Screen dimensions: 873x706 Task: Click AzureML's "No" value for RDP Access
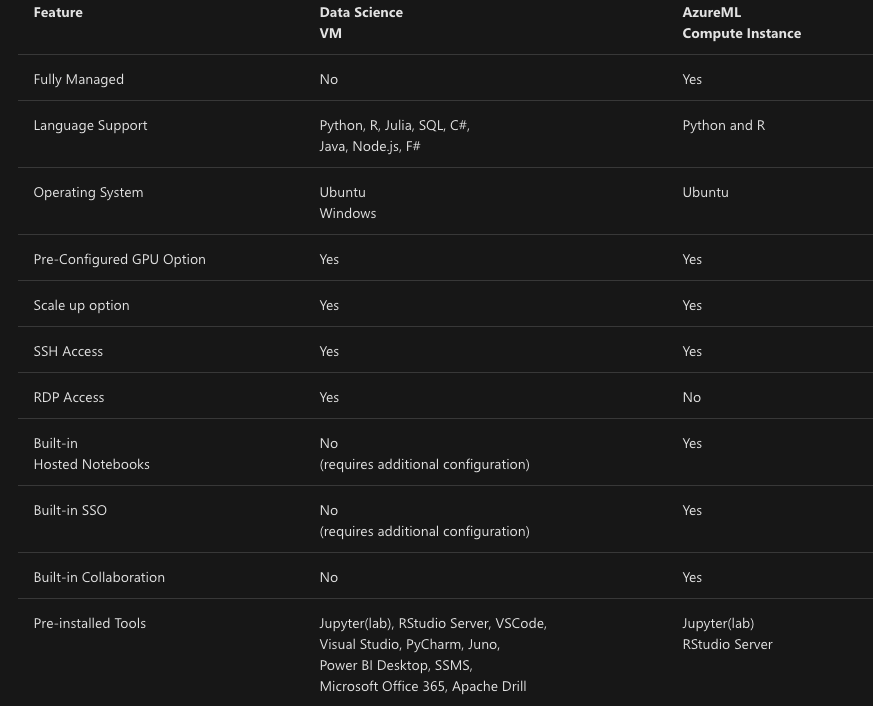click(691, 397)
